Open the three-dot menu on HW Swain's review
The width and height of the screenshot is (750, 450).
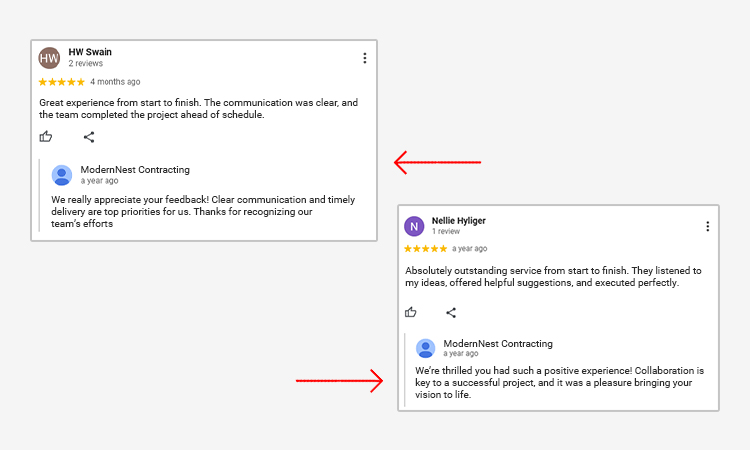point(365,58)
